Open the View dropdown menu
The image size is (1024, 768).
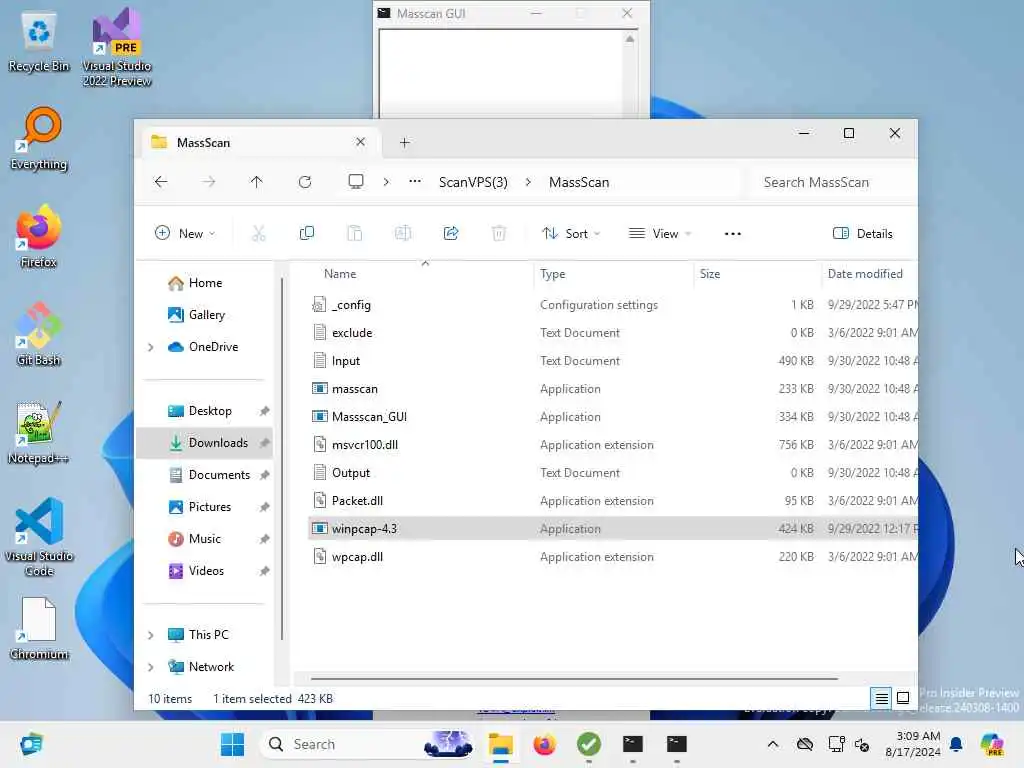coord(660,233)
